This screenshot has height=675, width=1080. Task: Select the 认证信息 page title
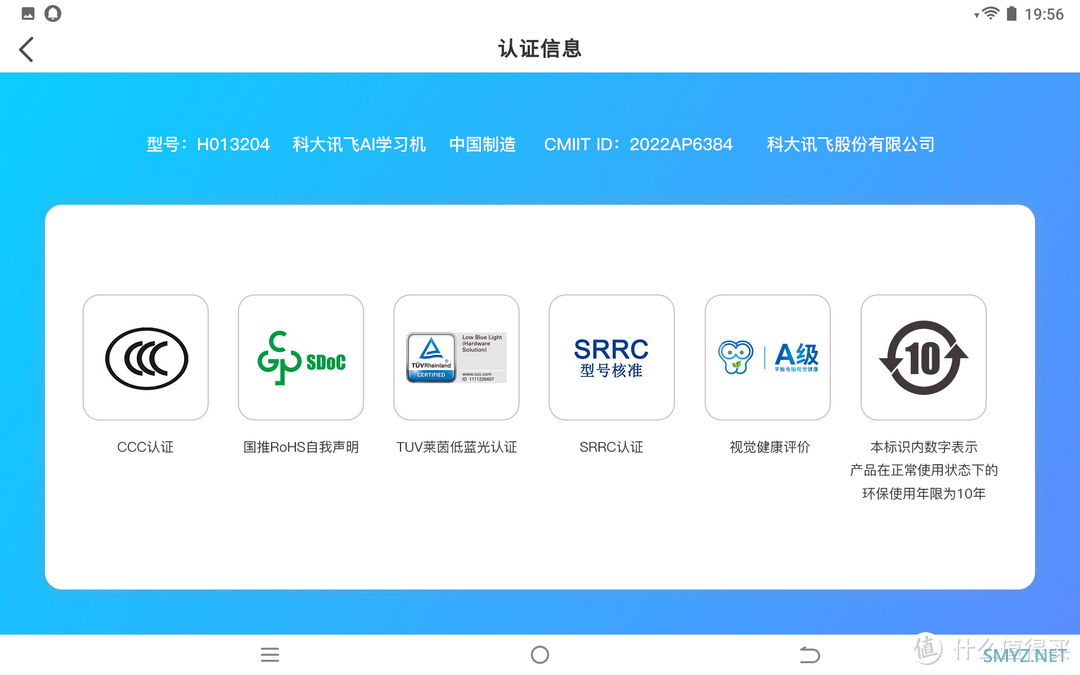pos(540,49)
